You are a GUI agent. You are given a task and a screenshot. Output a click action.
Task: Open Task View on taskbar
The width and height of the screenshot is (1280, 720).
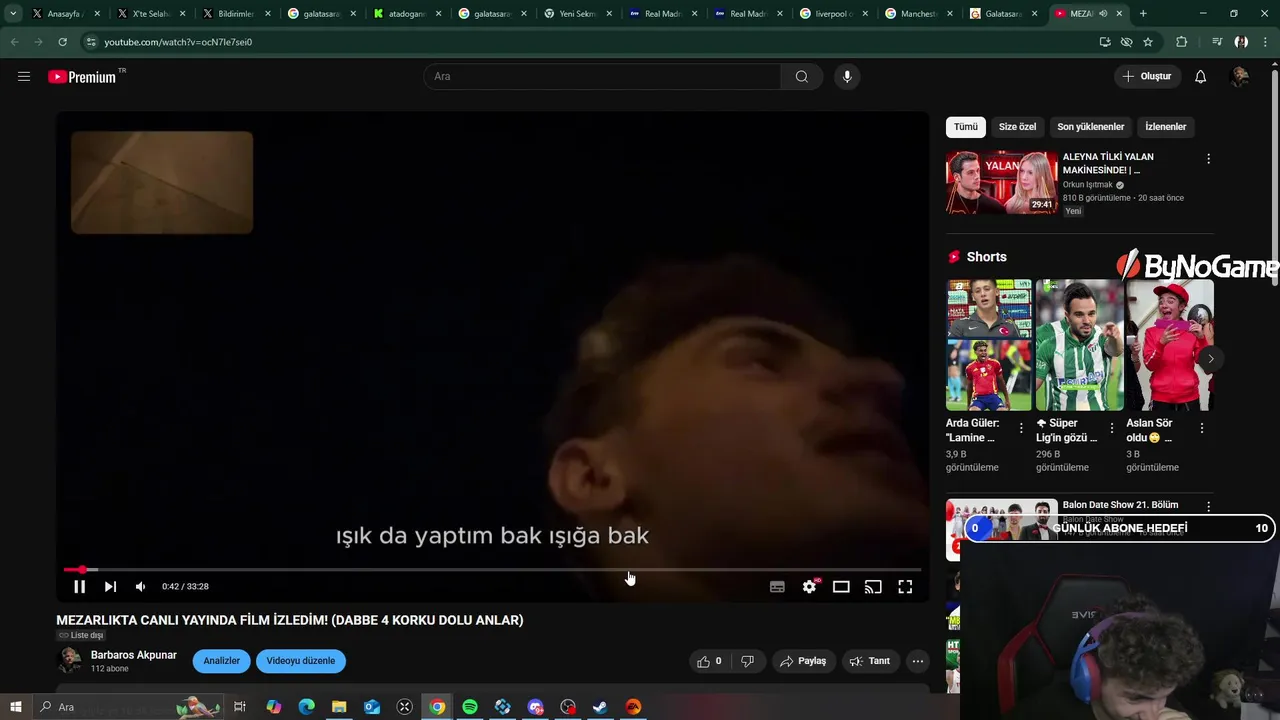tap(240, 707)
